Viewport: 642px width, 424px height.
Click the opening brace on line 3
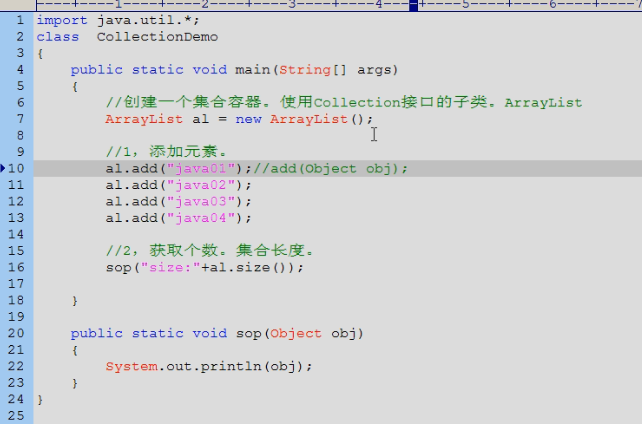click(40, 54)
